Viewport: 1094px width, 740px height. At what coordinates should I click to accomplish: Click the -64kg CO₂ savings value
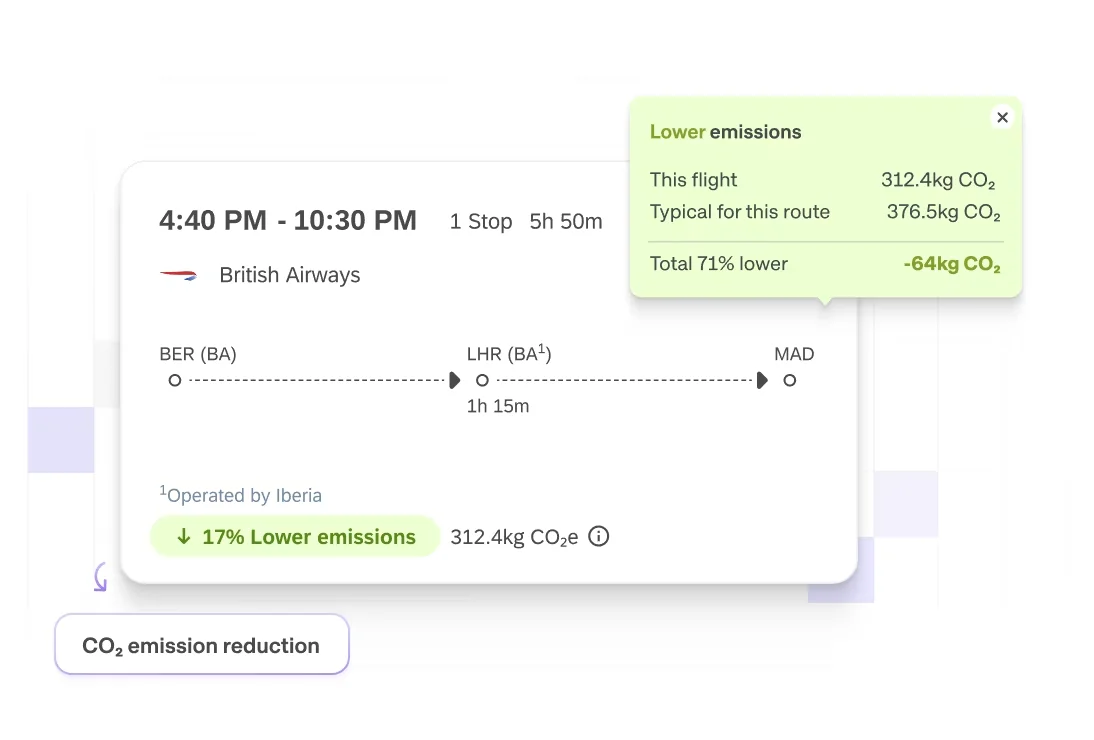click(952, 264)
